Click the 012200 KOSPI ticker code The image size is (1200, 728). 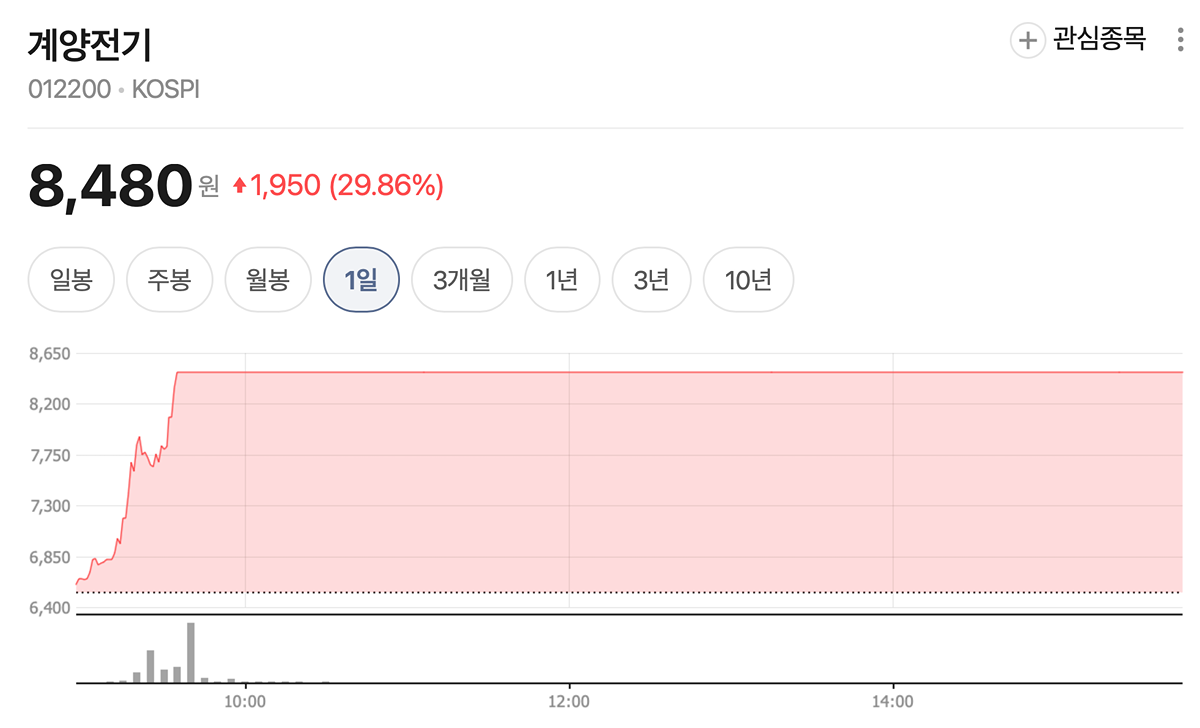coord(114,89)
